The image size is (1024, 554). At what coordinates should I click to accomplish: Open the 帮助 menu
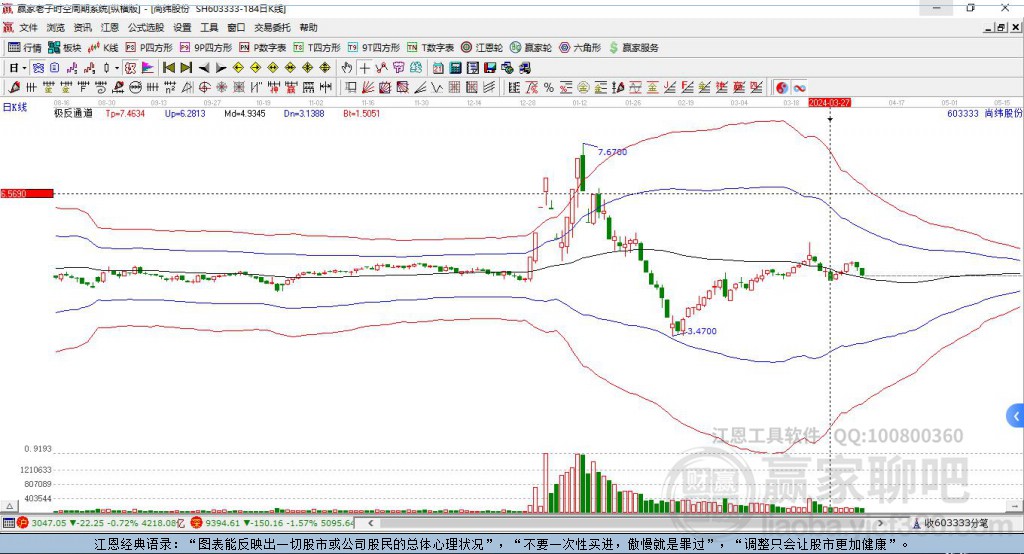pyautogui.click(x=308, y=27)
